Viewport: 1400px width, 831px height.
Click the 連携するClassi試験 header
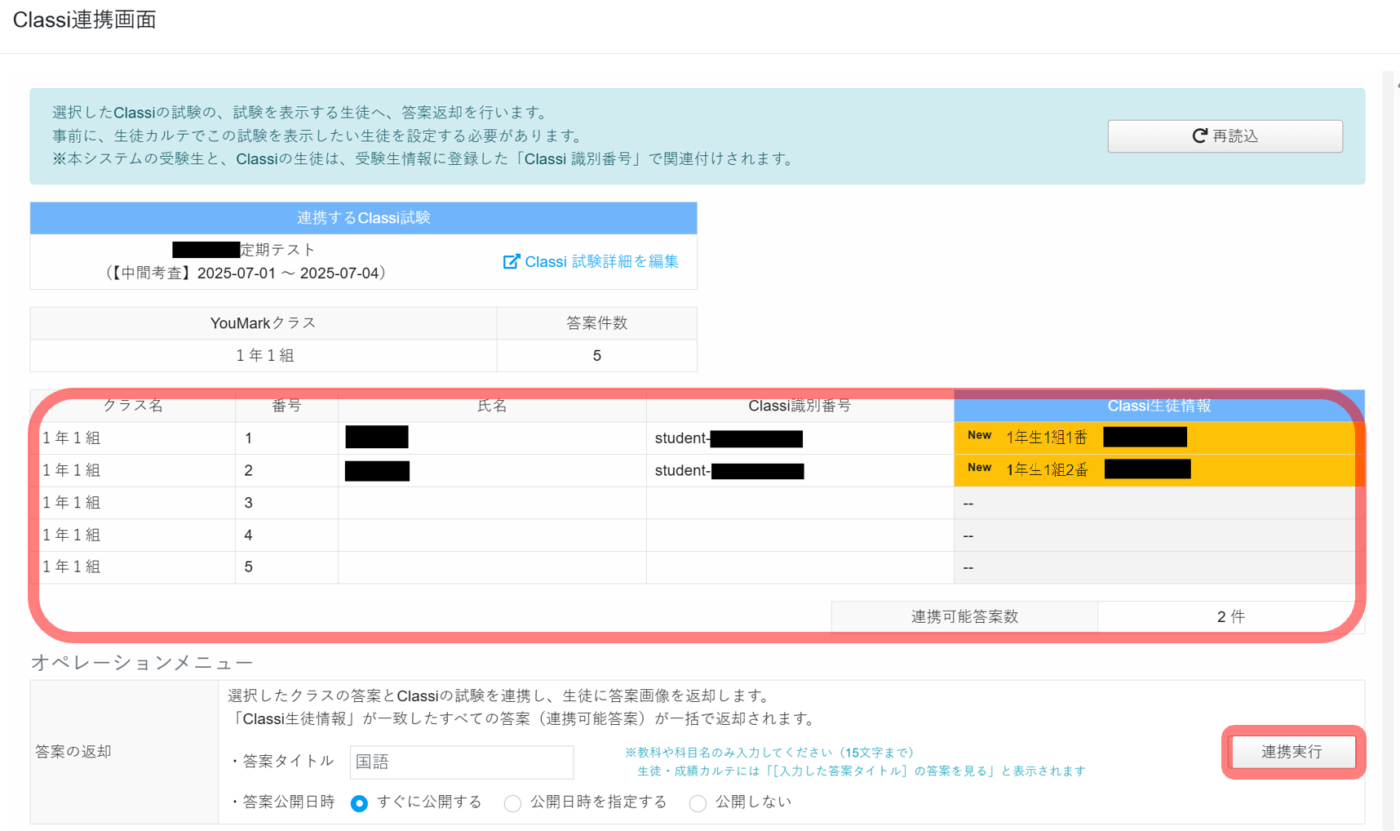tap(364, 218)
